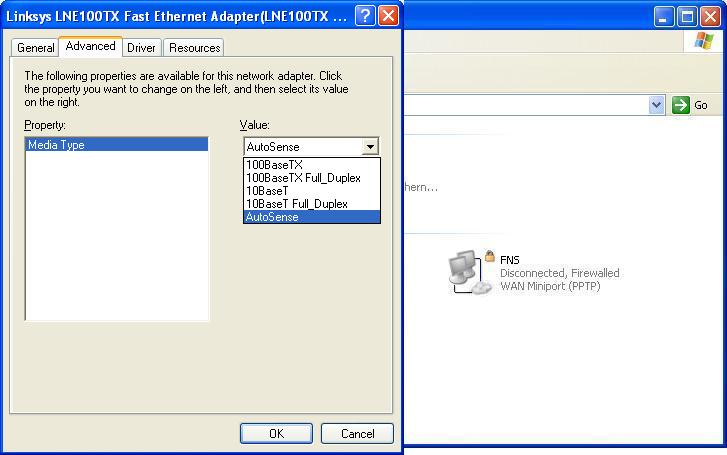727x455 pixels.
Task: Expand the address bar dropdown arrow
Action: [657, 105]
